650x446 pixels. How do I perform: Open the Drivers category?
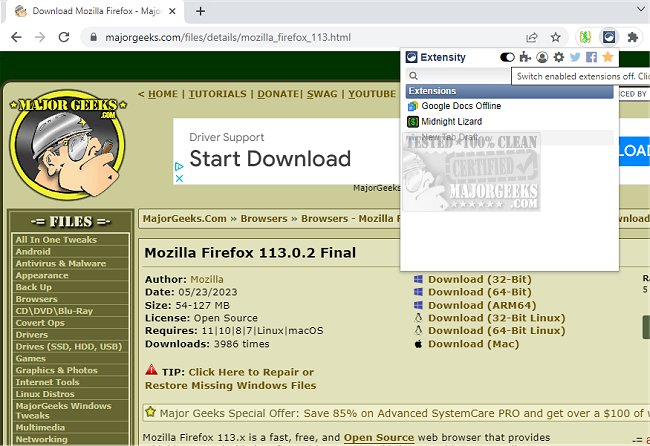click(x=32, y=335)
